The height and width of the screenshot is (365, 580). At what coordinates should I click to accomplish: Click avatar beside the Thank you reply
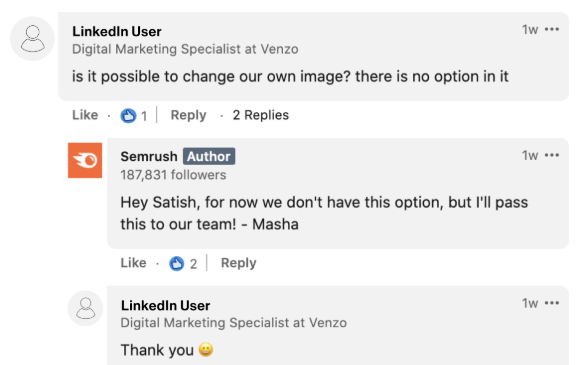[85, 308]
